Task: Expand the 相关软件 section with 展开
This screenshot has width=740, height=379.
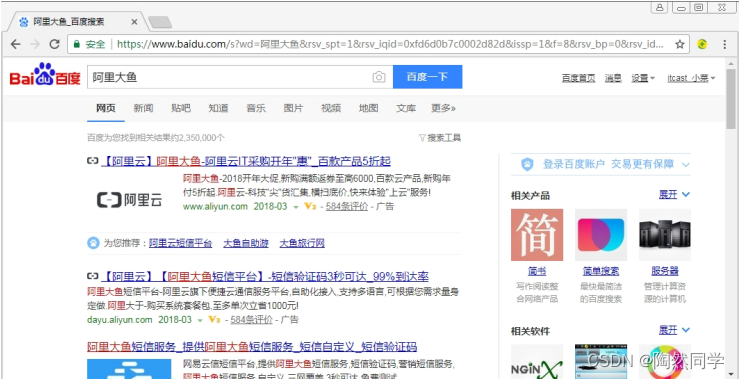Action: (674, 329)
